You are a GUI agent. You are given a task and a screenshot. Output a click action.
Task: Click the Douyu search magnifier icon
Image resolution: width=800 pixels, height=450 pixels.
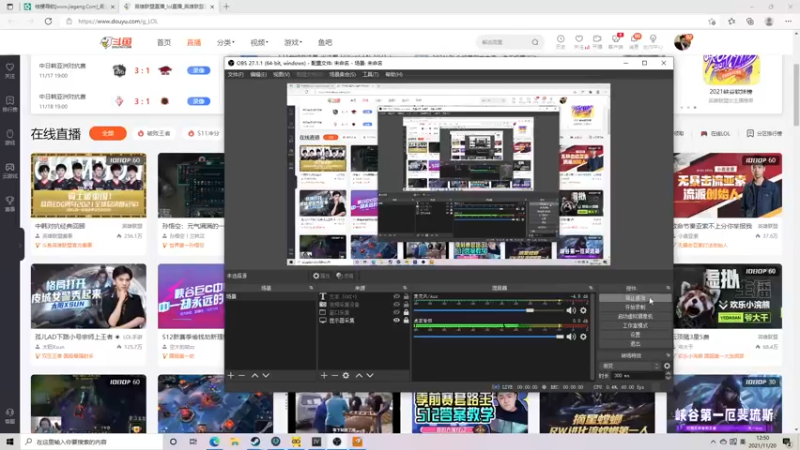point(535,42)
